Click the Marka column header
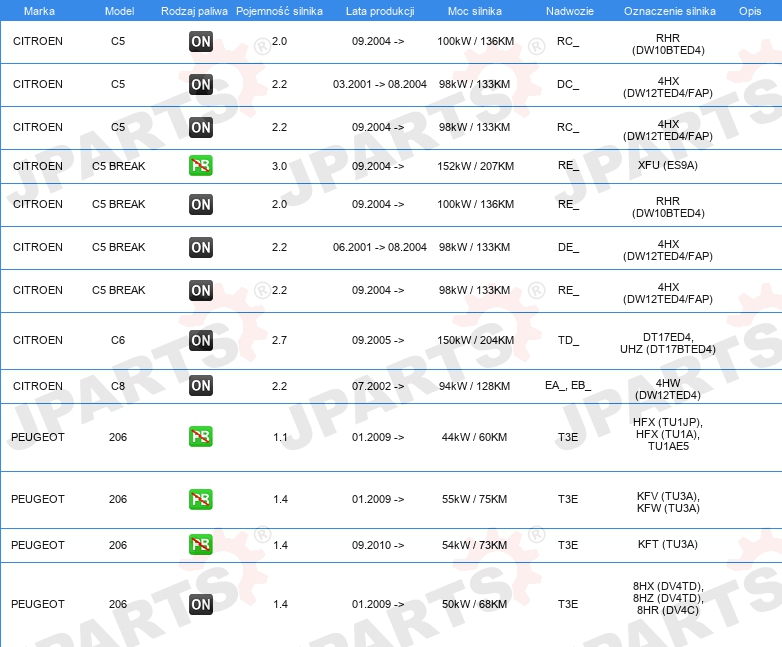The height and width of the screenshot is (647, 782). (39, 11)
